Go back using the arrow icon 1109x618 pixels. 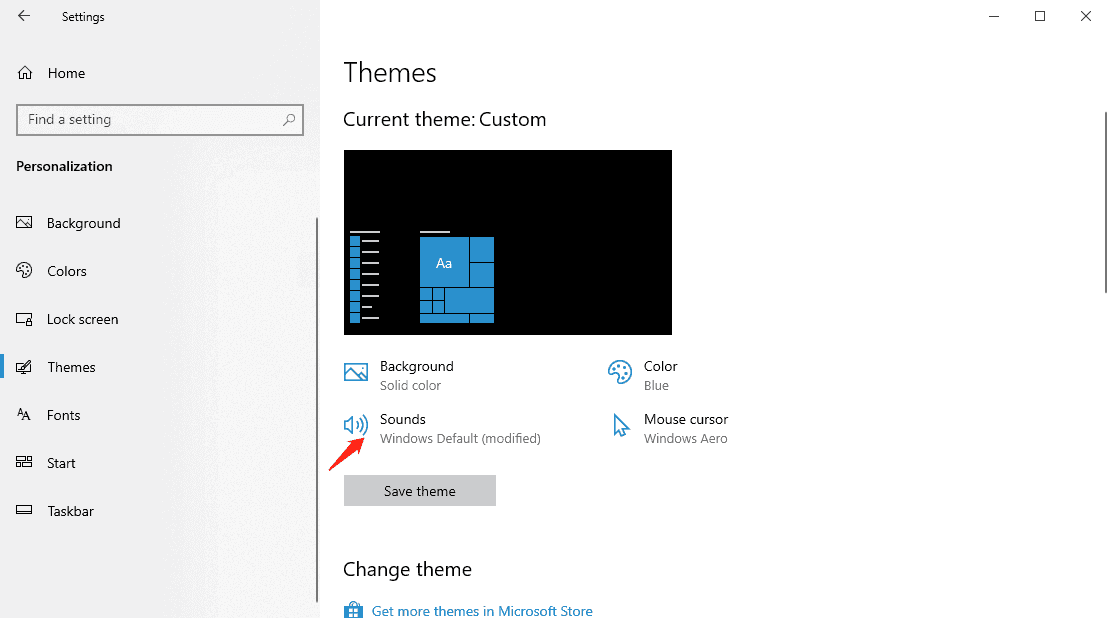pos(24,16)
